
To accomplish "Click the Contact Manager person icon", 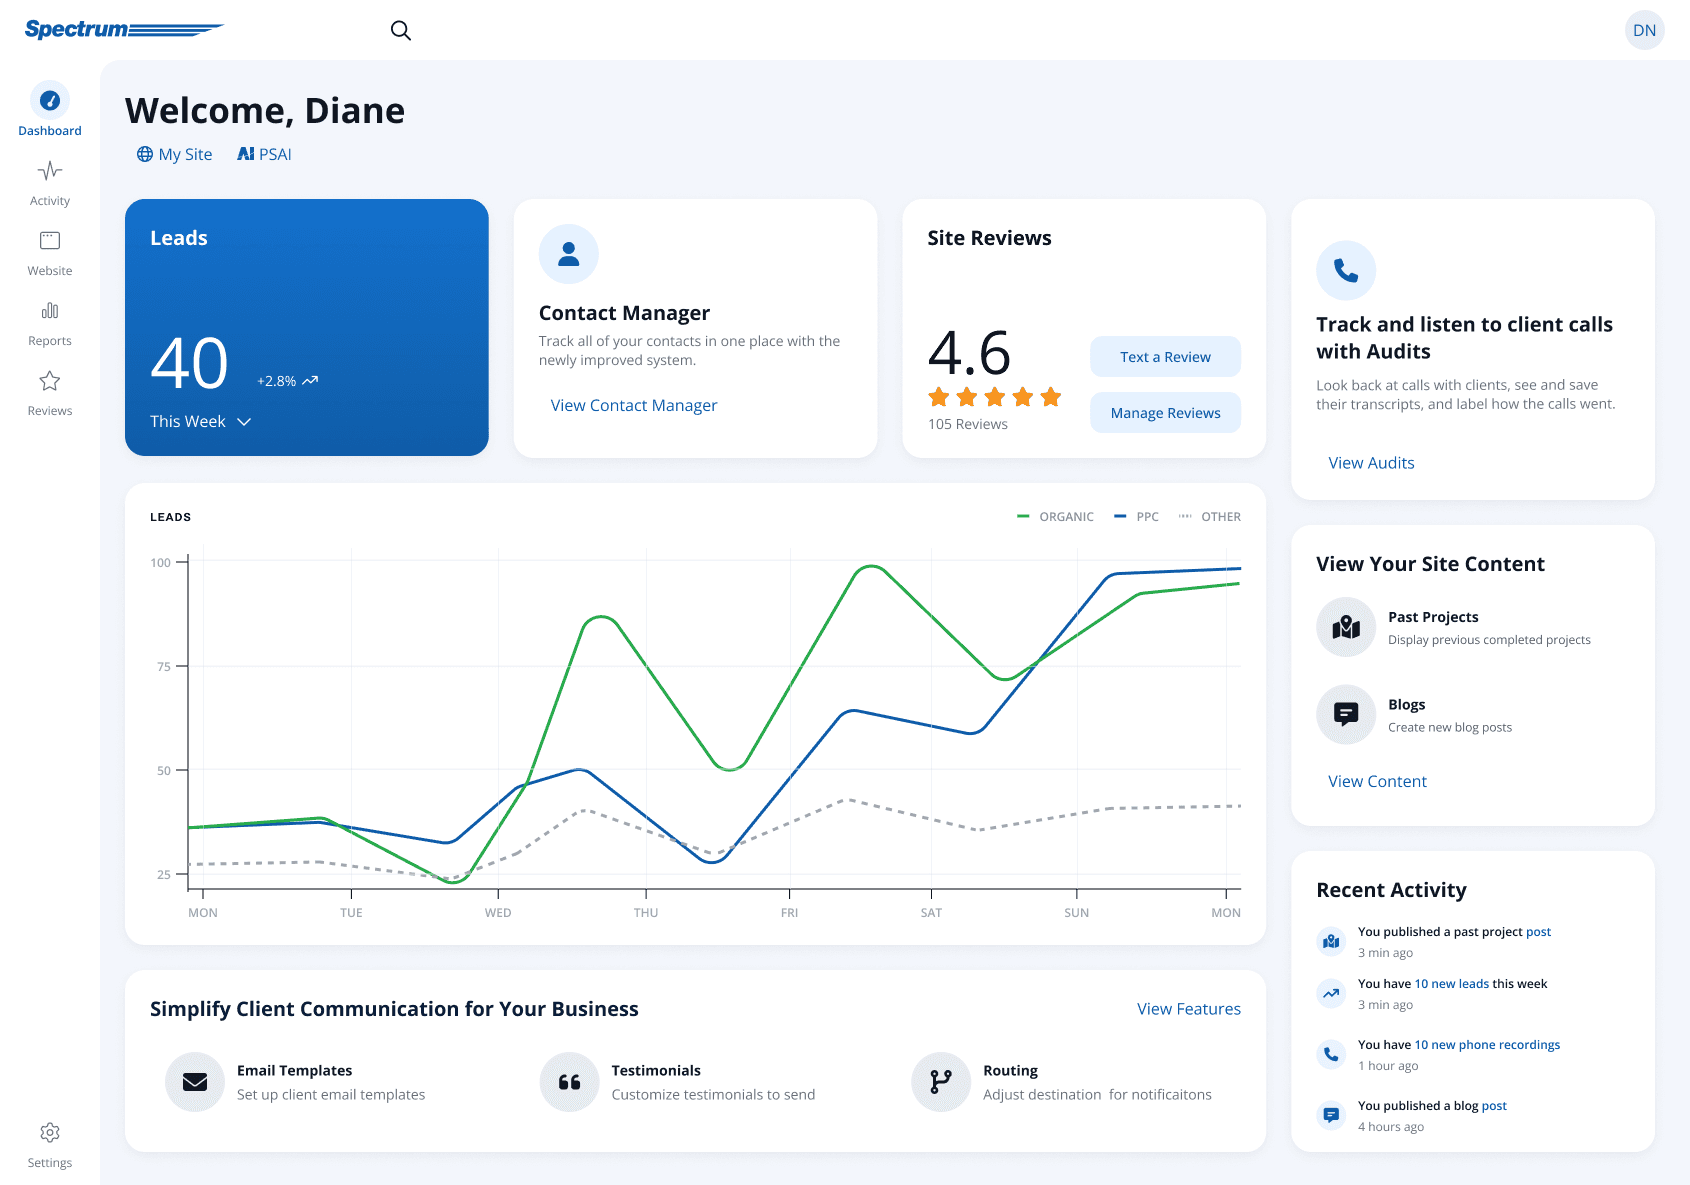I will (569, 254).
